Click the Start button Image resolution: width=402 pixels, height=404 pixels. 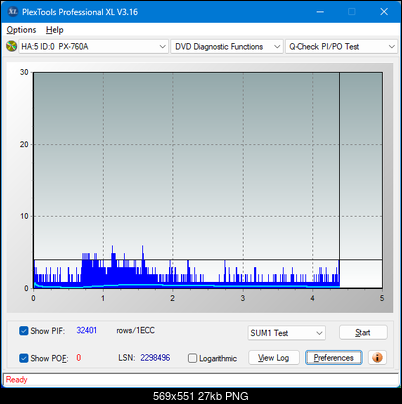pos(363,332)
